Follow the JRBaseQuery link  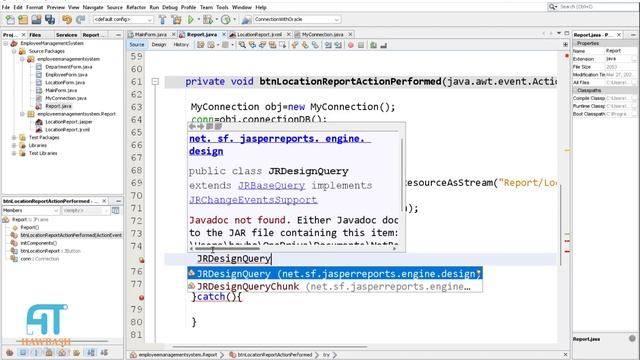[271, 185]
